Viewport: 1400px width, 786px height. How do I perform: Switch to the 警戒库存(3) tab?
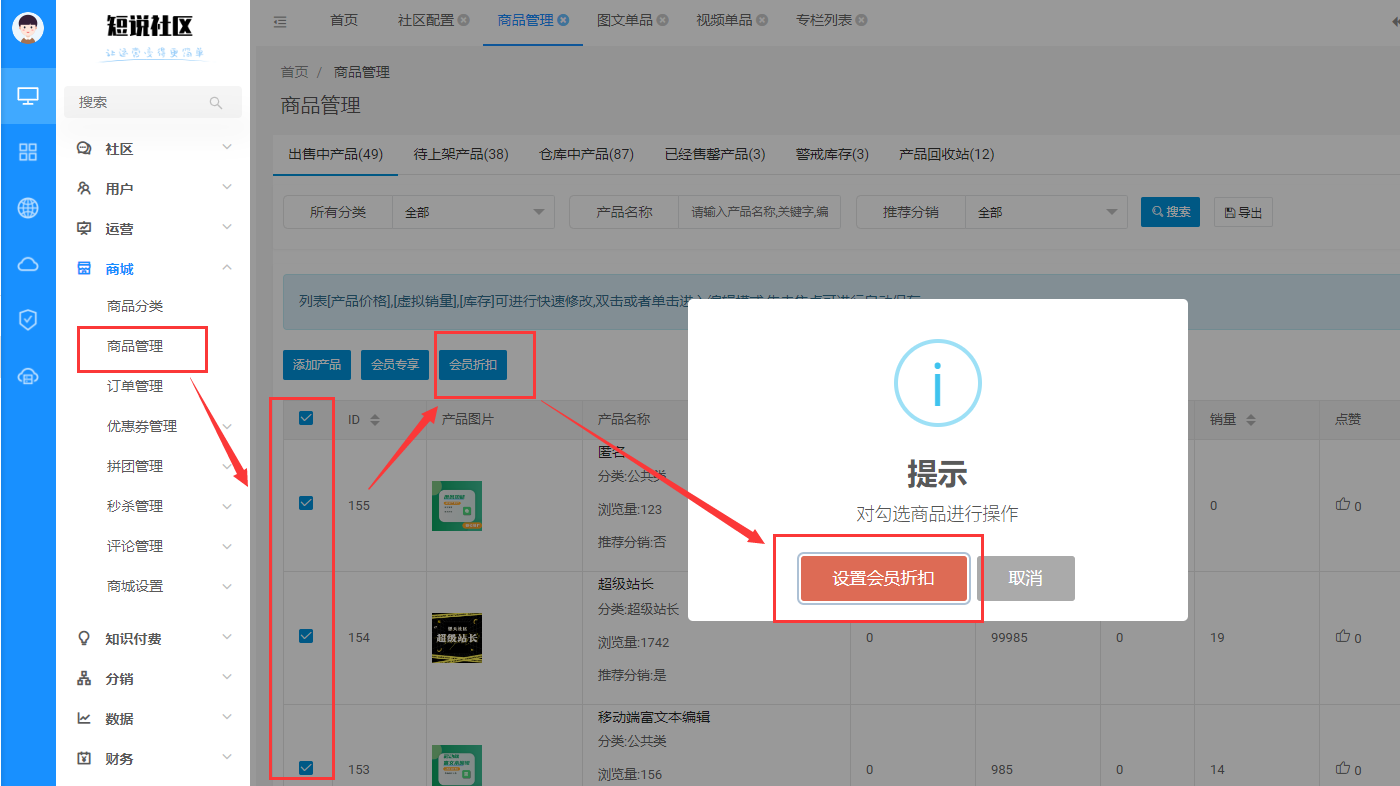[832, 154]
